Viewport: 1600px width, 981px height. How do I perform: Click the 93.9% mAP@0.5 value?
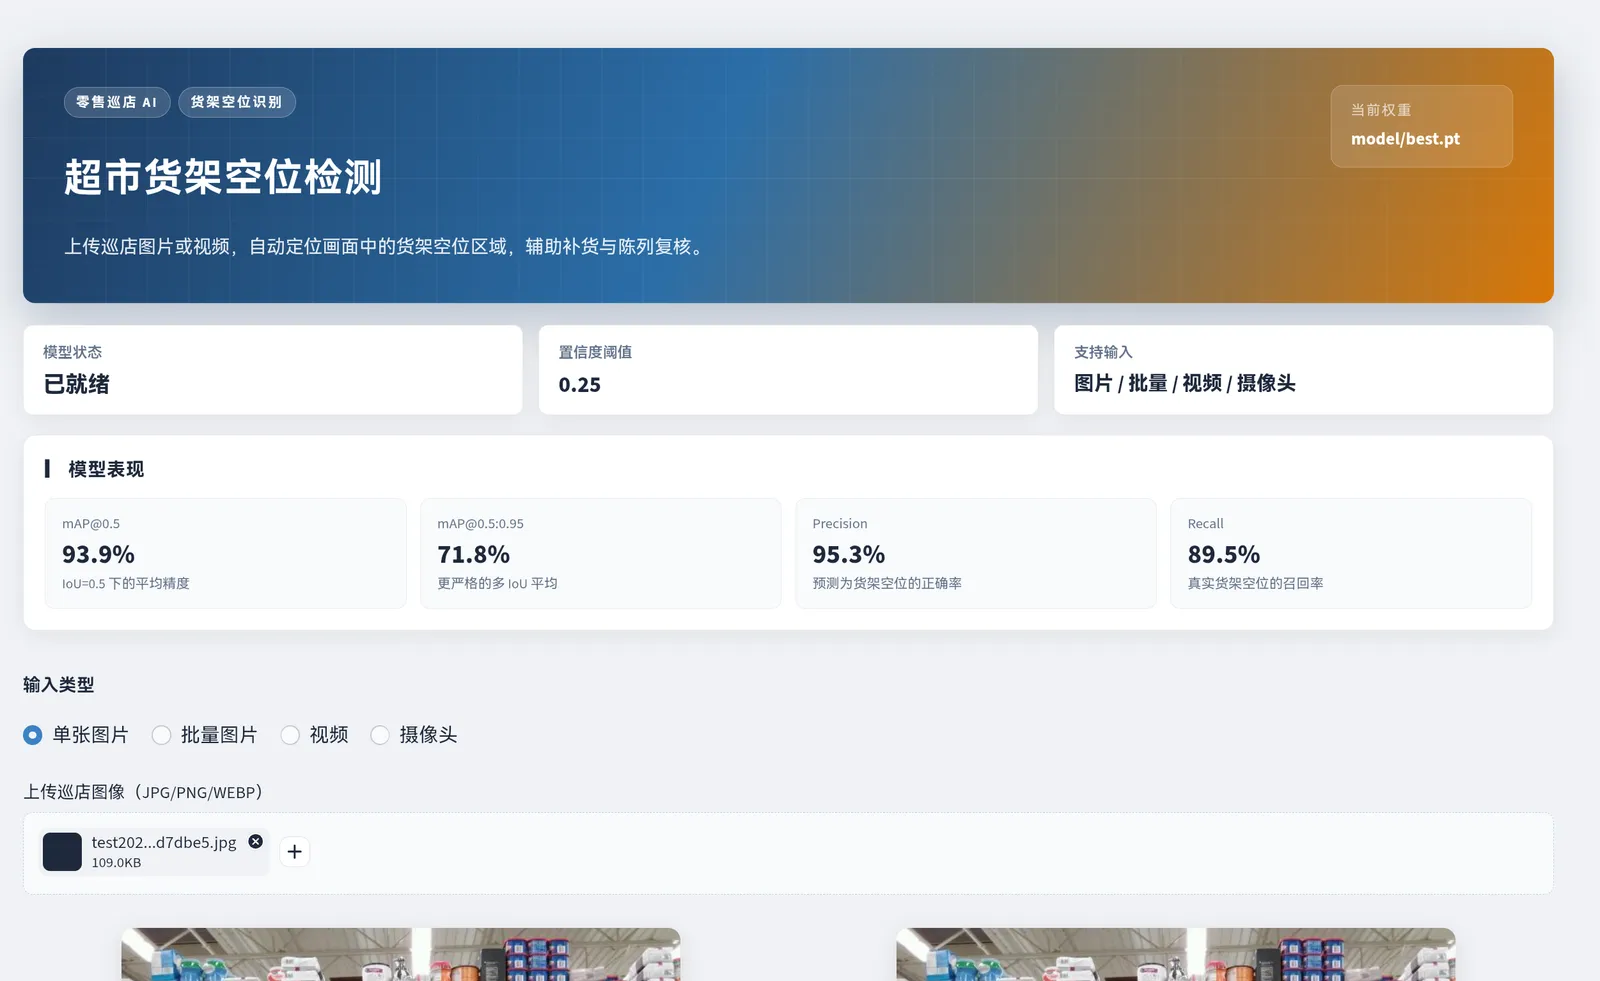[98, 554]
